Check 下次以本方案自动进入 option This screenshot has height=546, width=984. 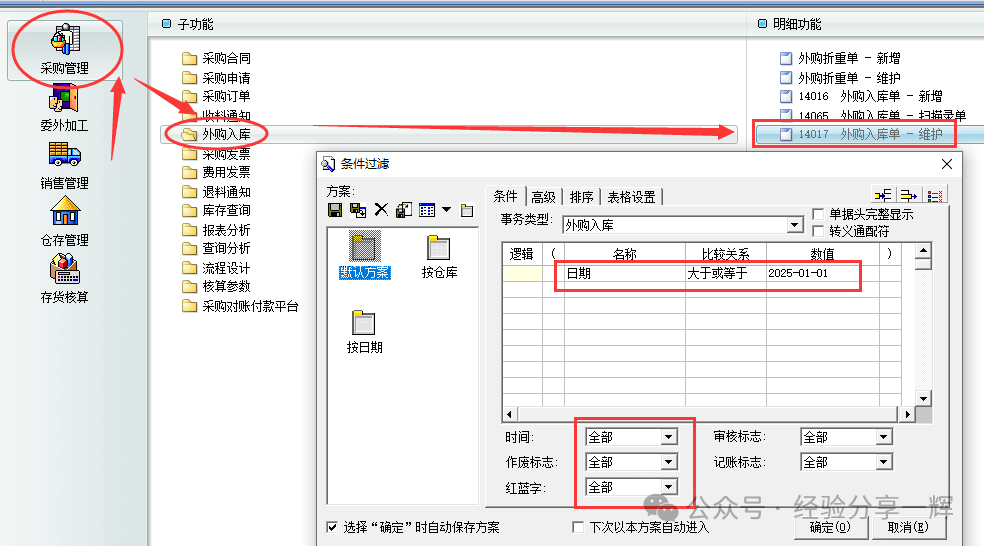click(x=578, y=527)
